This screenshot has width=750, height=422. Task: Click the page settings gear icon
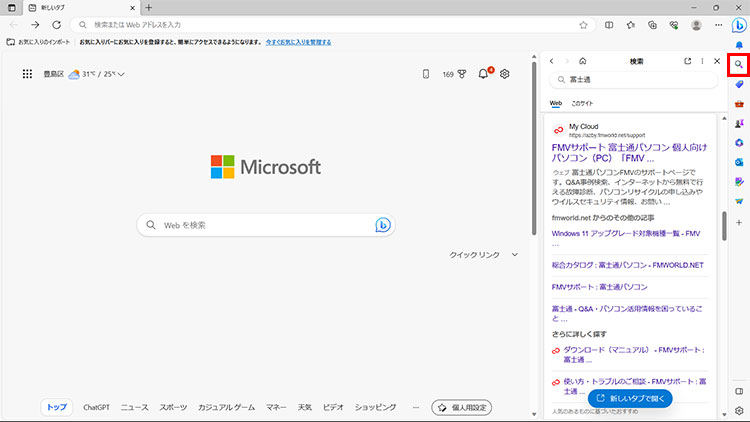click(x=505, y=74)
